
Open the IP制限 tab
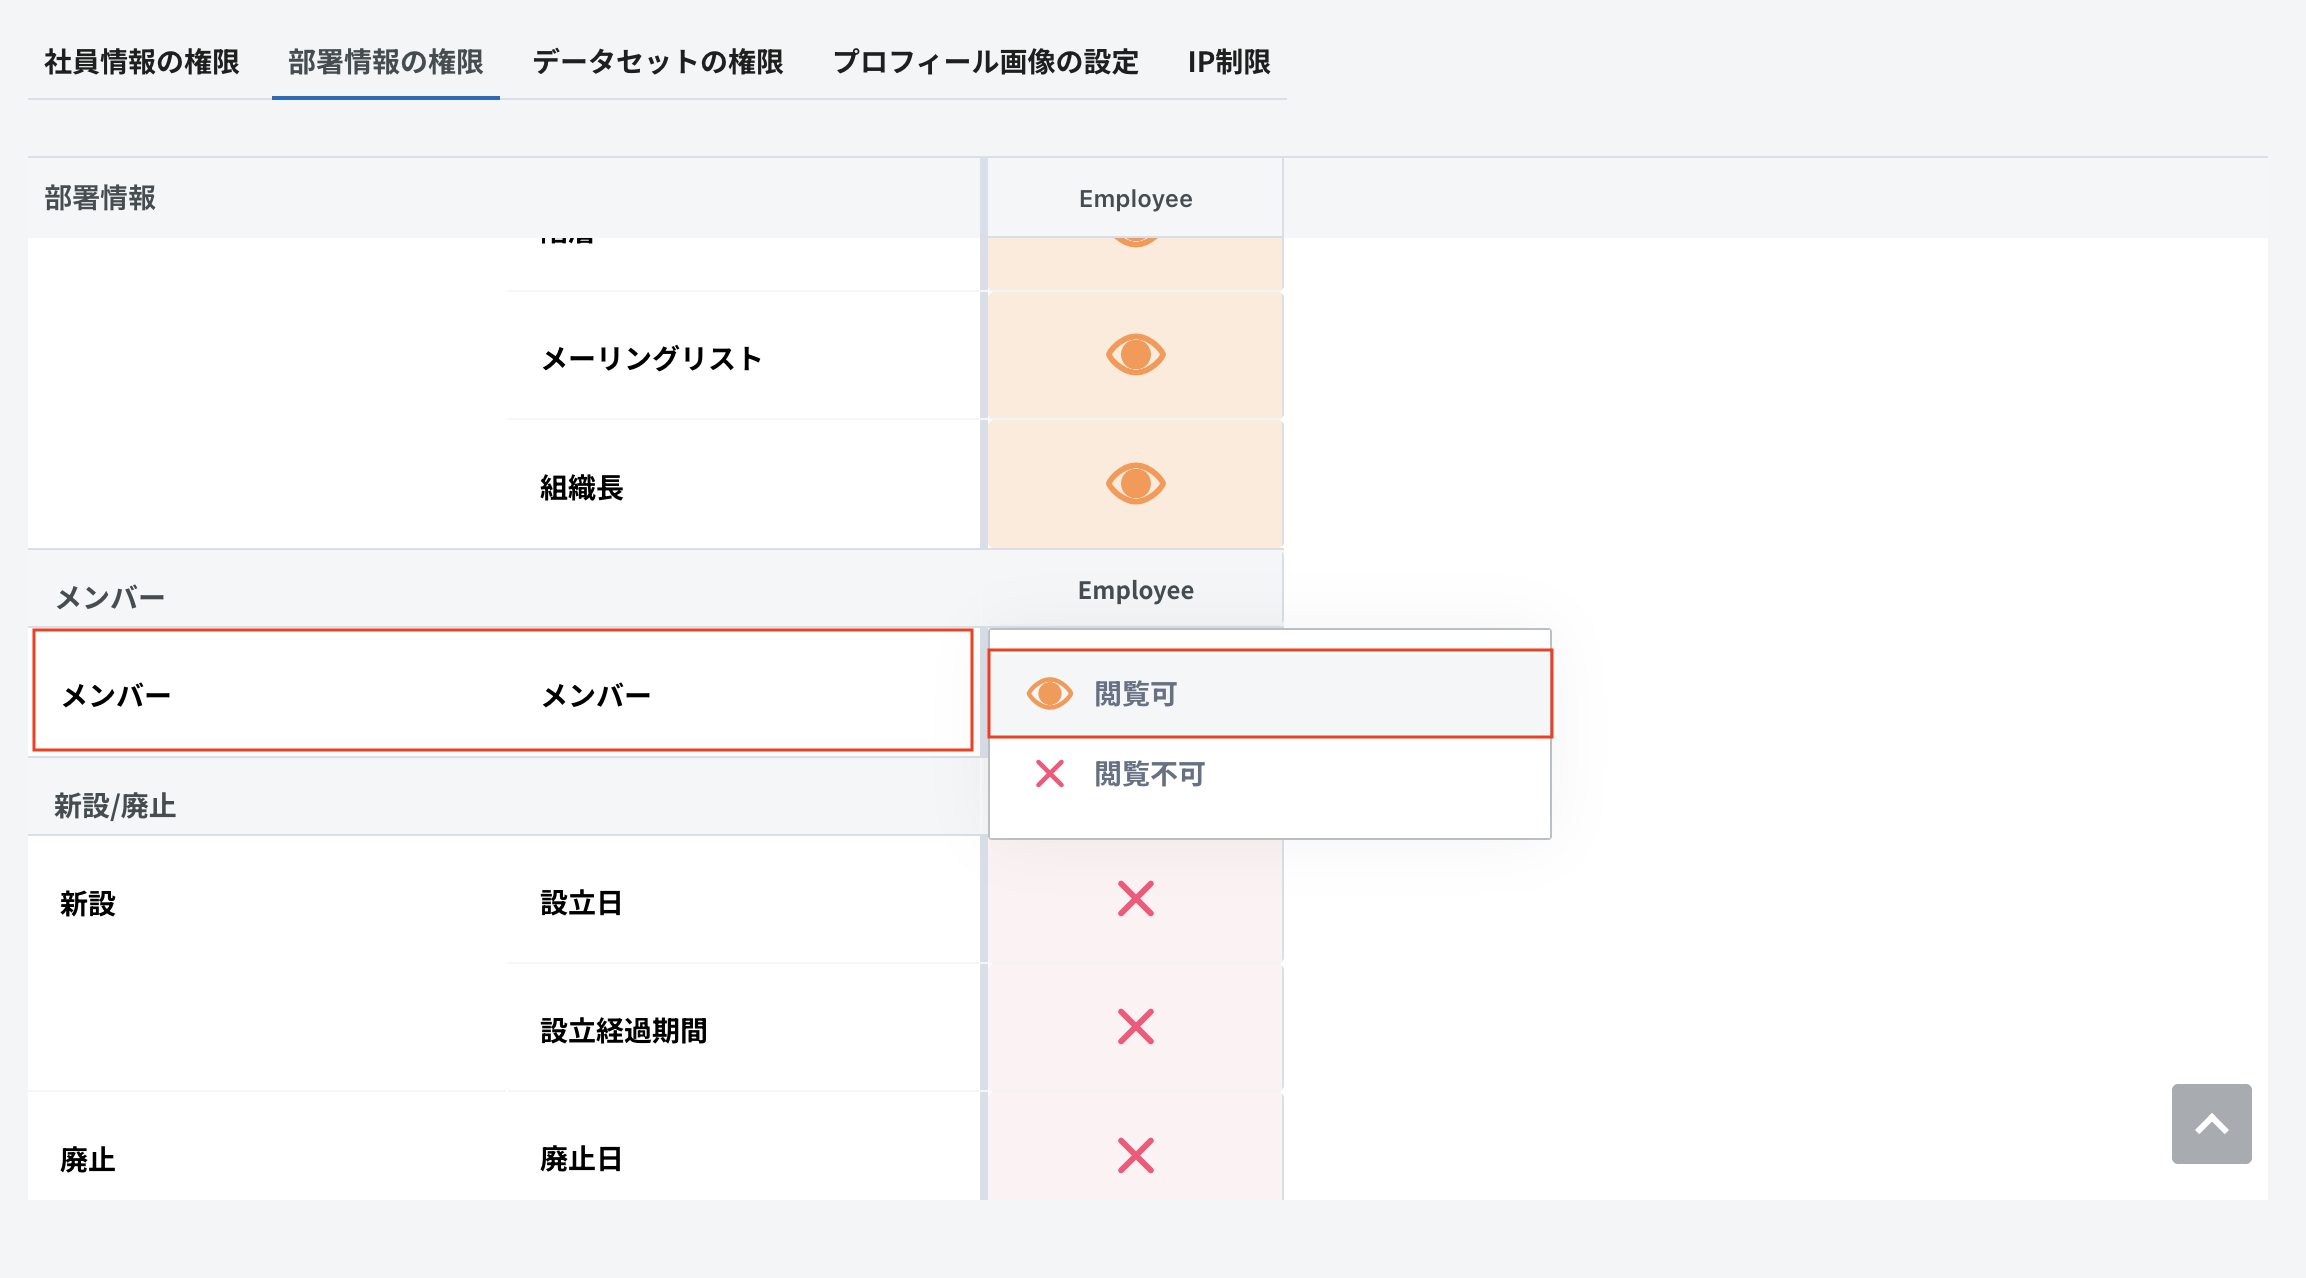tap(1229, 62)
